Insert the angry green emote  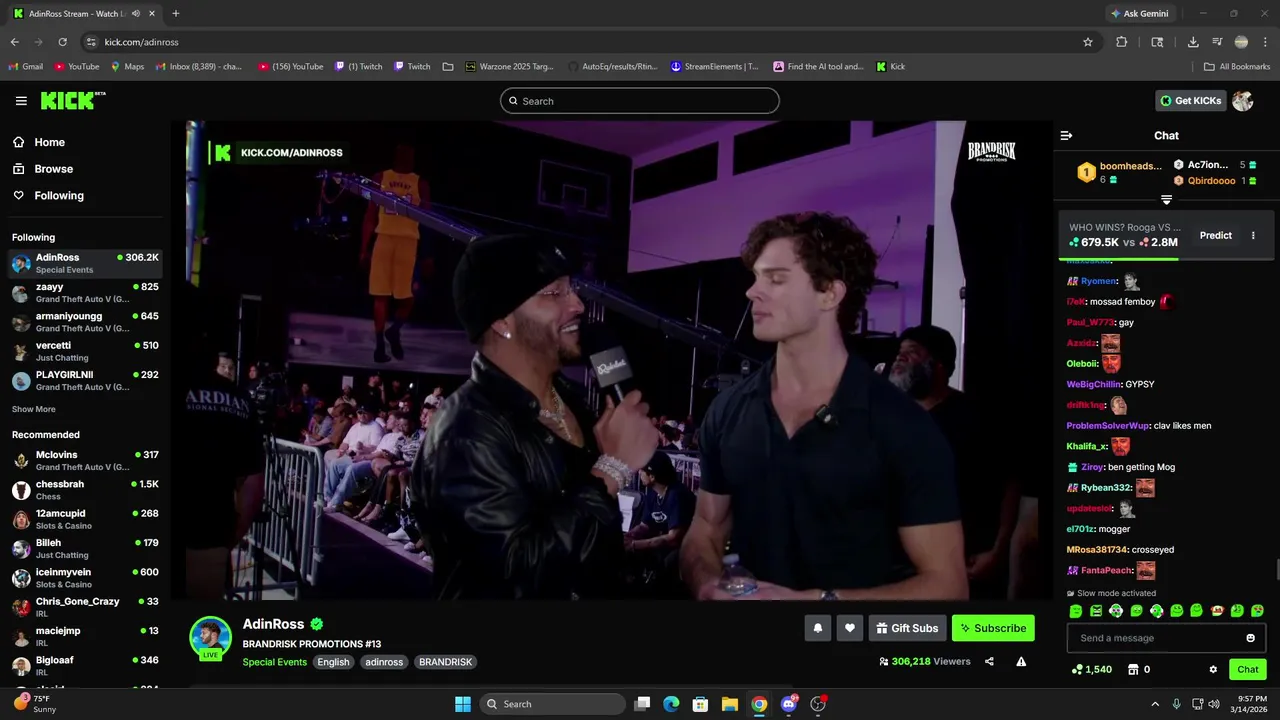pyautogui.click(x=1096, y=611)
